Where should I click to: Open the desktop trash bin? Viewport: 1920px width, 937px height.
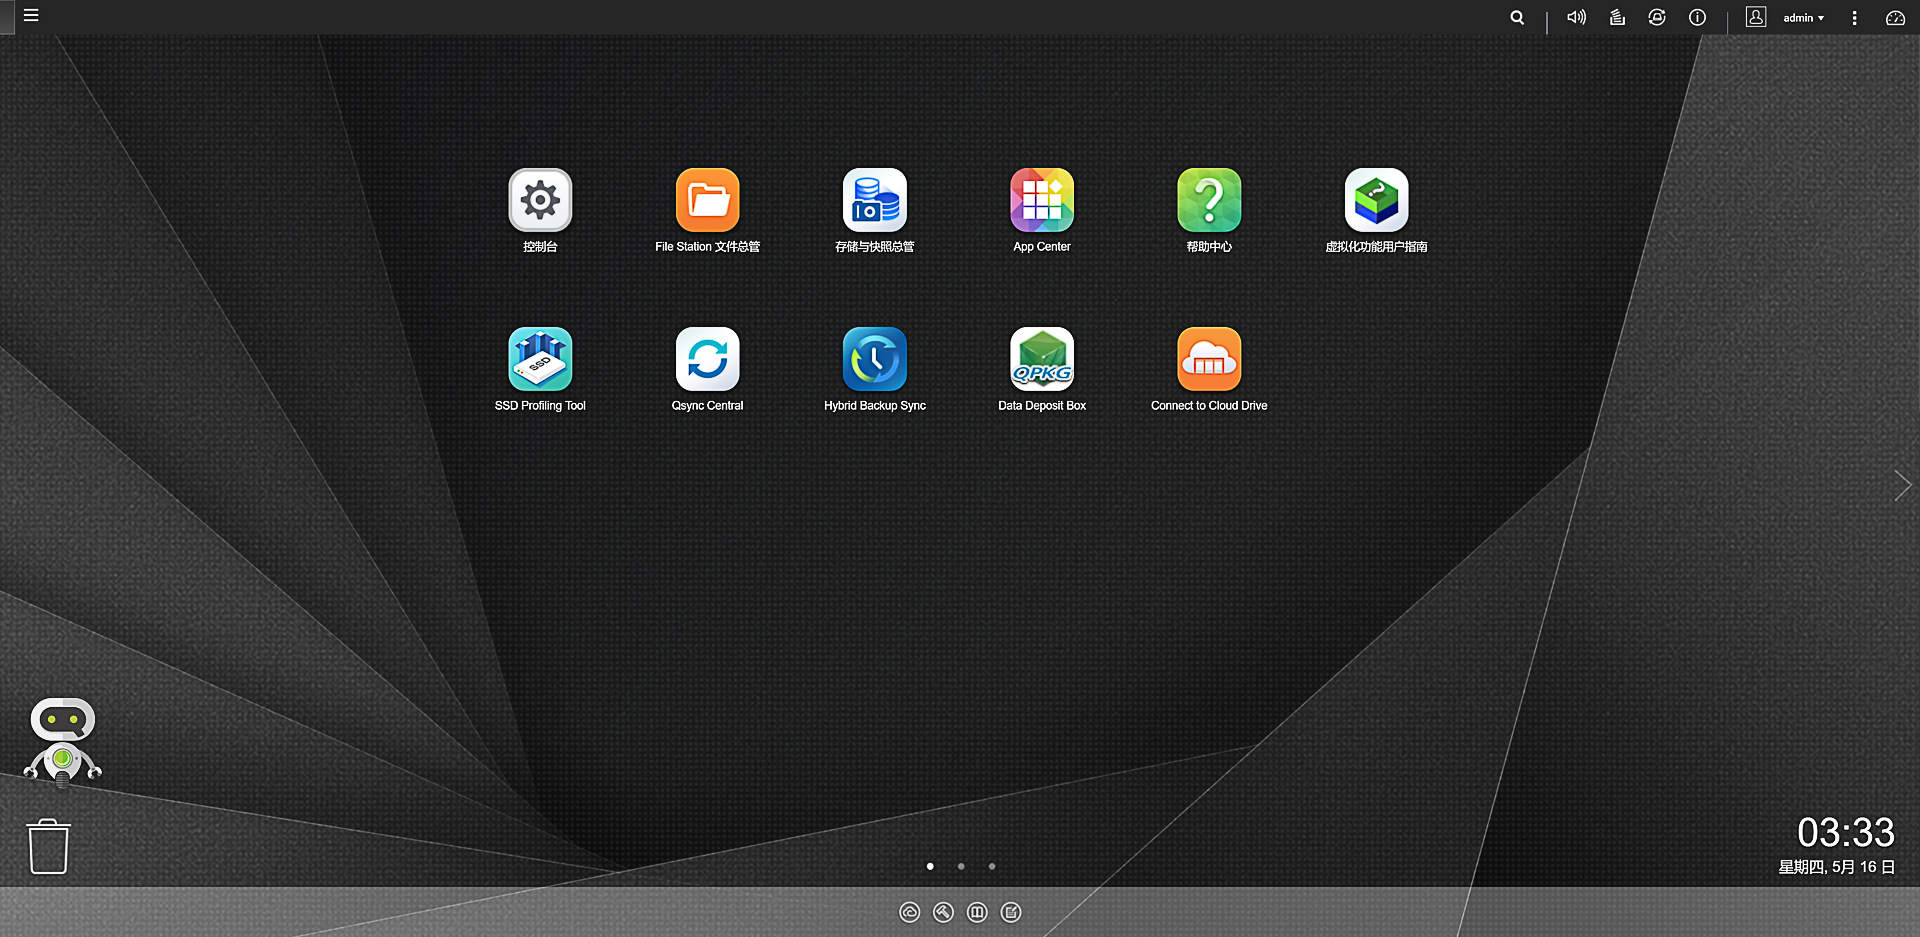(48, 847)
